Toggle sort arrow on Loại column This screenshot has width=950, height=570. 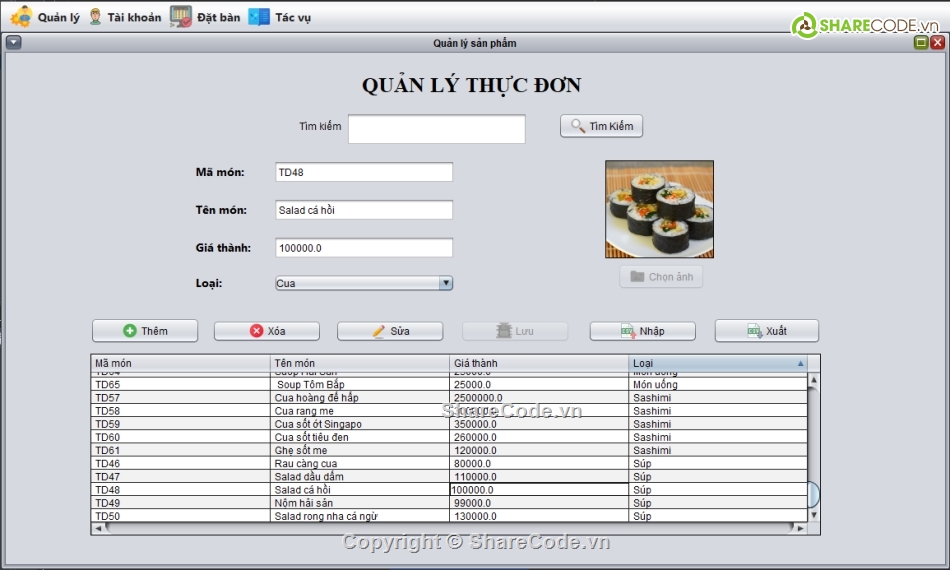coord(800,363)
